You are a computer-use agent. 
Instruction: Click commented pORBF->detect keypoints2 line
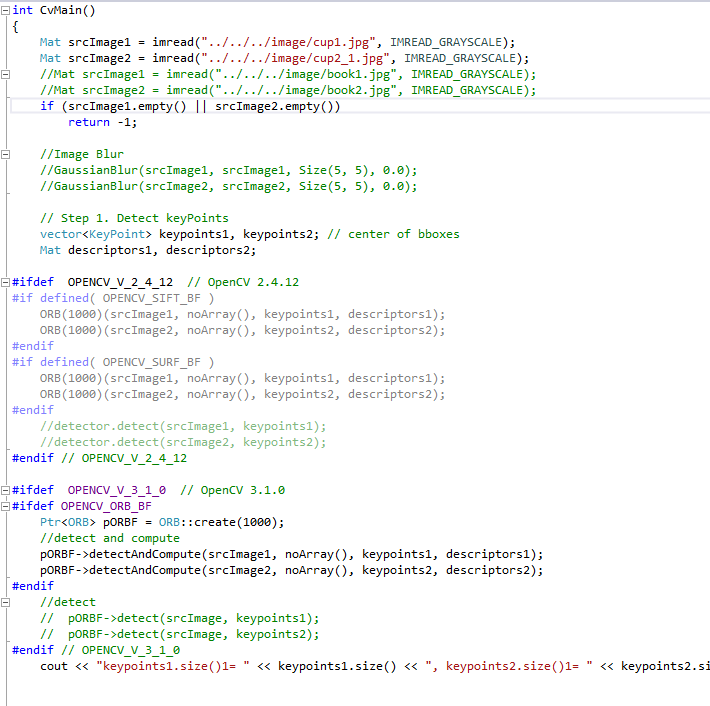click(180, 634)
